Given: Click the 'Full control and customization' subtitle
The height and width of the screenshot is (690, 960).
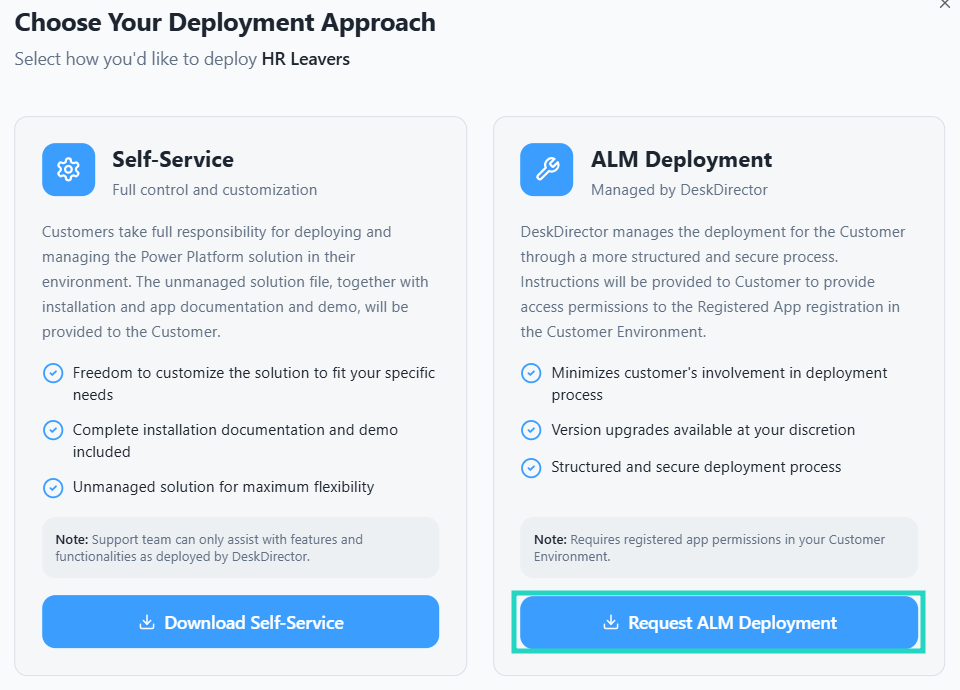Looking at the screenshot, I should click(x=214, y=190).
